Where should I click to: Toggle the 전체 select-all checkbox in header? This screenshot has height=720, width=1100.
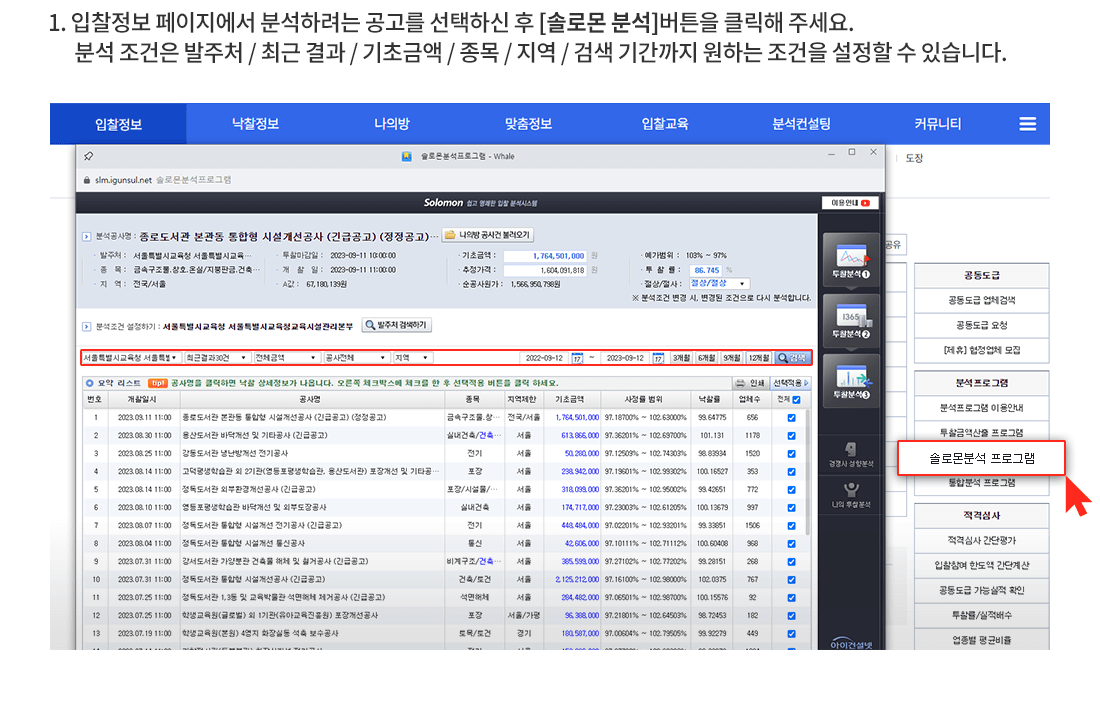tap(796, 400)
